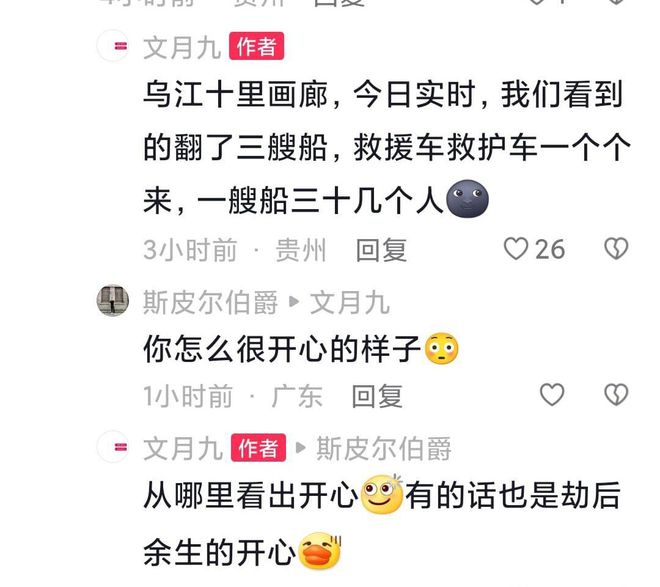Viewport: 660px width, 587px height.
Task: Dislike the 乌江十里画廊 comment with broken heart
Action: 616,249
